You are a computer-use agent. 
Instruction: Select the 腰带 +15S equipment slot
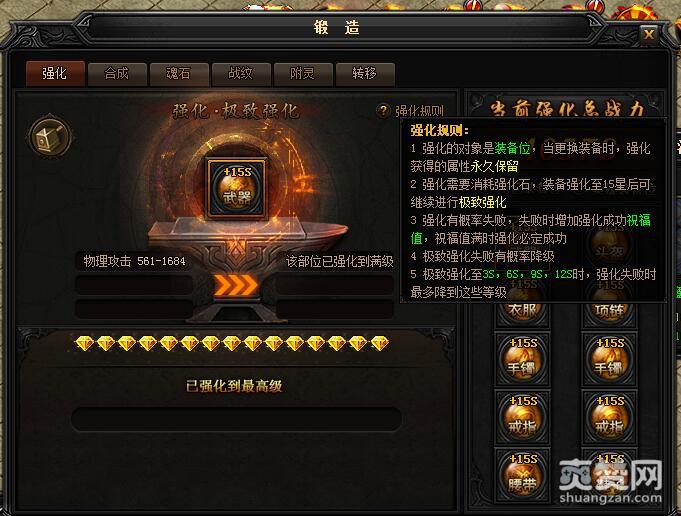pyautogui.click(x=523, y=475)
